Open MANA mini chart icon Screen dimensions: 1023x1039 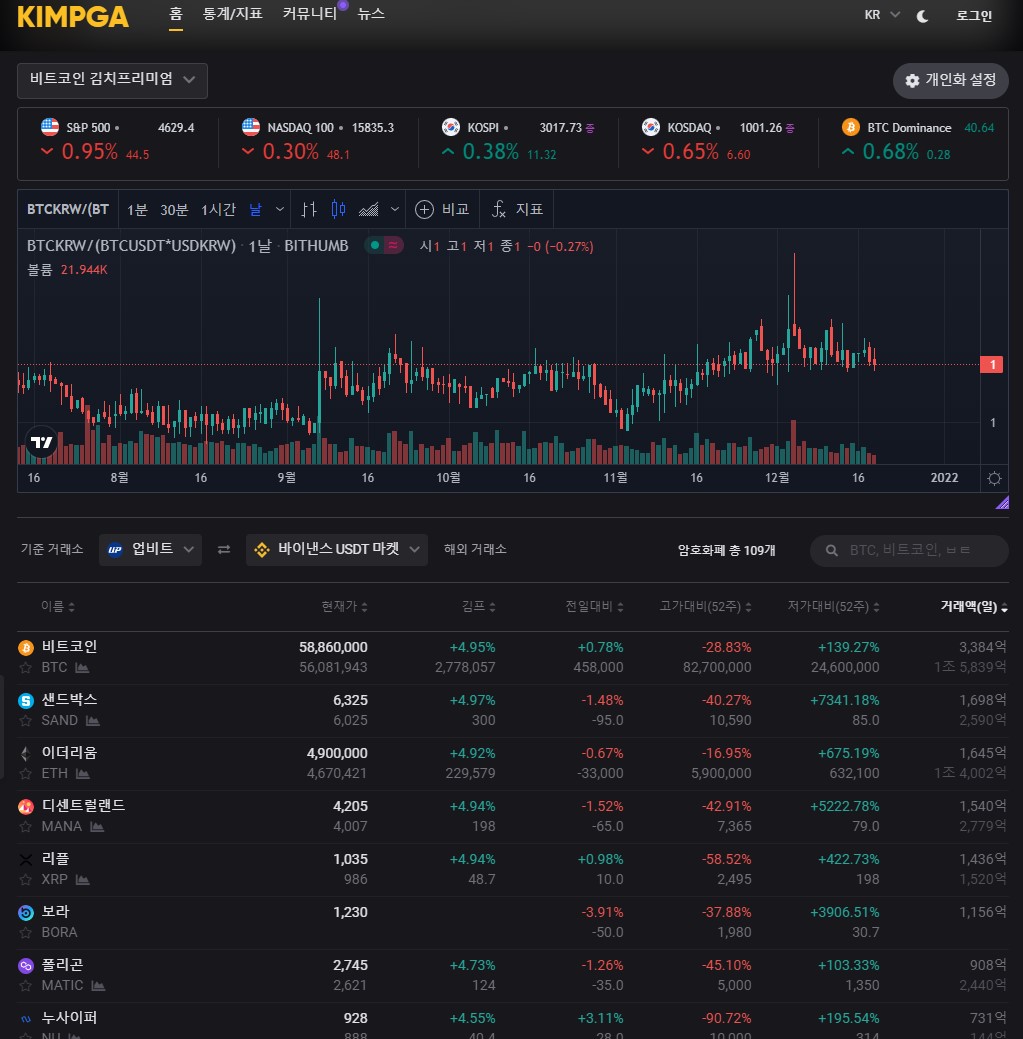click(97, 826)
